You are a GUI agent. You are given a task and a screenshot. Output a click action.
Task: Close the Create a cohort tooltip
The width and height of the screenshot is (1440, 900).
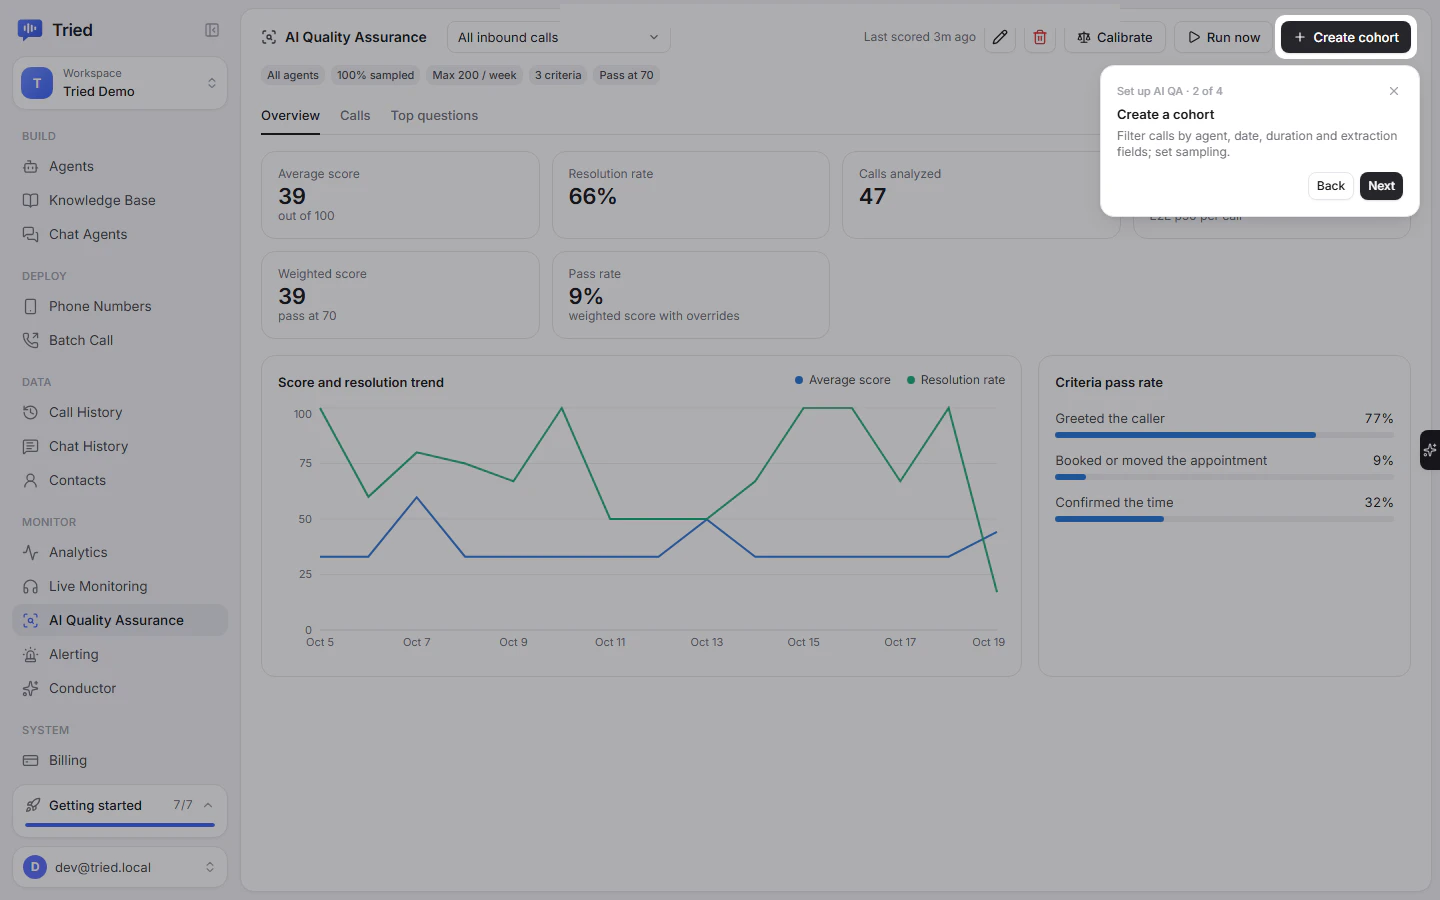click(1394, 91)
